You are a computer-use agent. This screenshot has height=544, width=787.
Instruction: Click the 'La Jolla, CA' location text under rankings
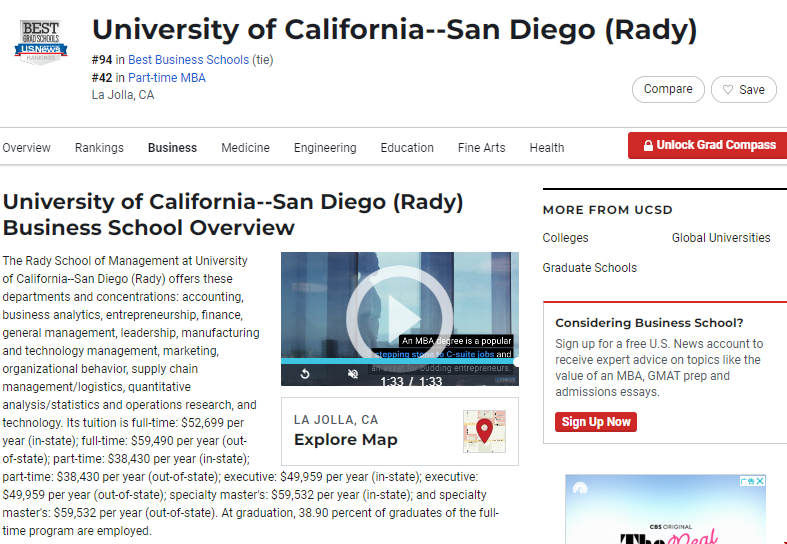[x=123, y=95]
